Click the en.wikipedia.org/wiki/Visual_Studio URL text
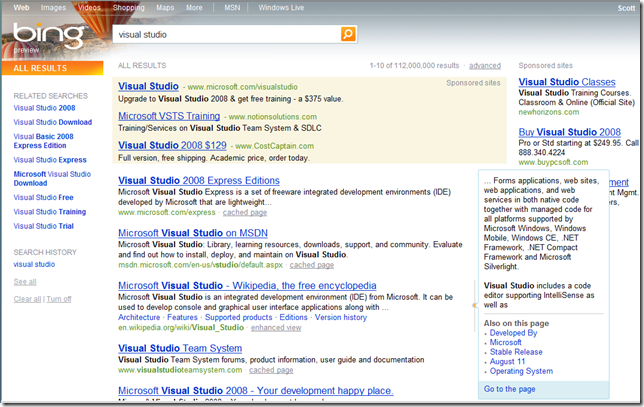The image size is (644, 407). [181, 328]
